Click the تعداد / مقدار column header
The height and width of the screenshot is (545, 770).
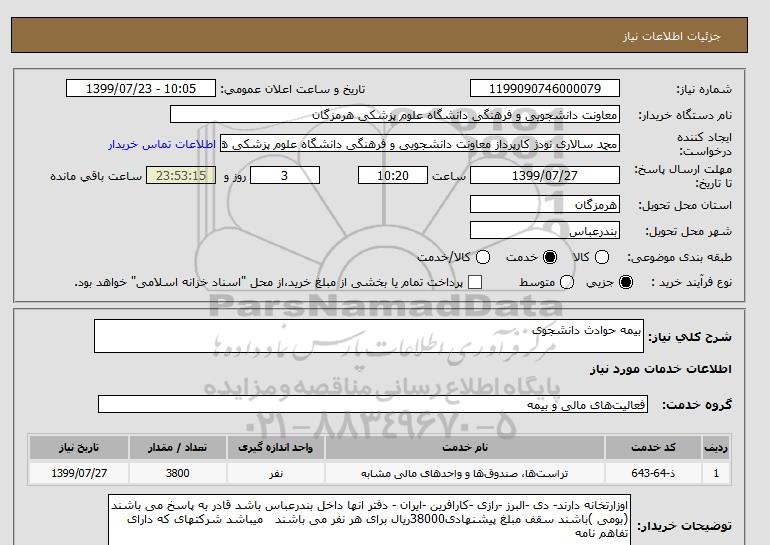click(x=177, y=448)
